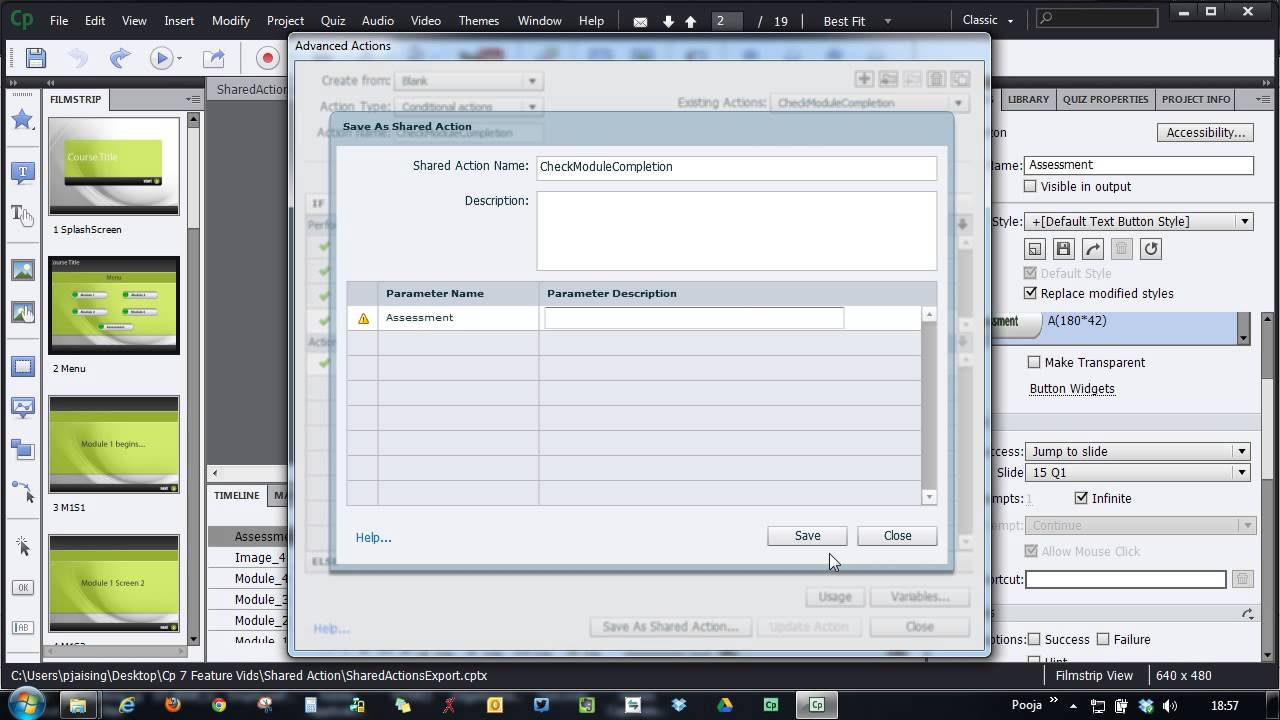Click the Description text area
1280x720 pixels.
coord(736,230)
